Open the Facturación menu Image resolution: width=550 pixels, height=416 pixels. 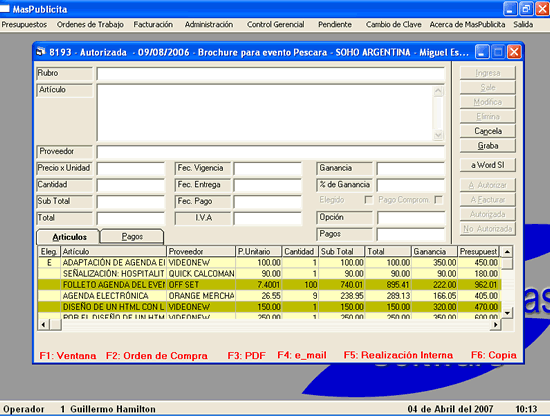click(x=153, y=25)
